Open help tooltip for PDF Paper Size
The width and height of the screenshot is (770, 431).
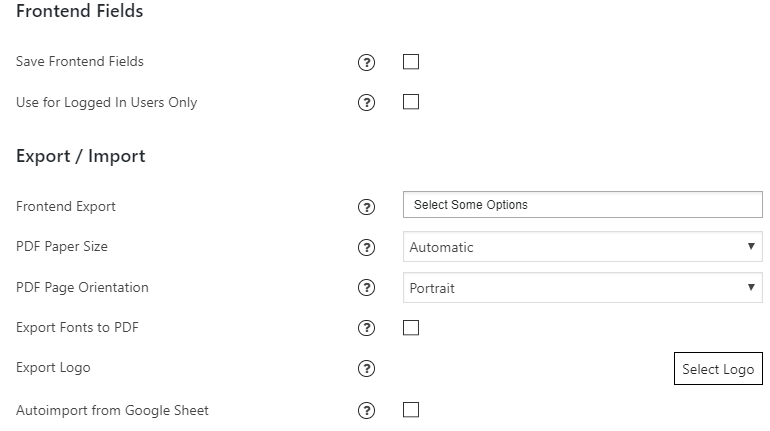[x=366, y=247]
